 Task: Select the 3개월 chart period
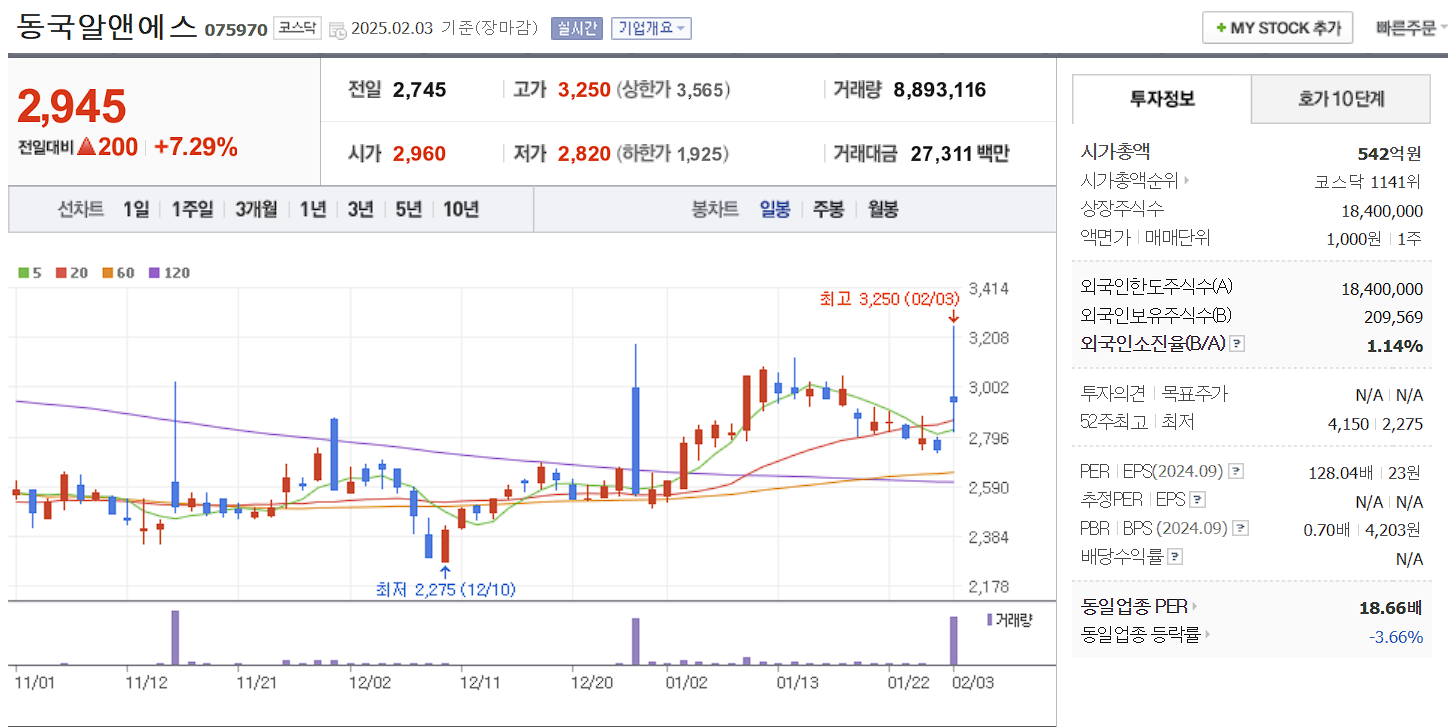[x=255, y=208]
